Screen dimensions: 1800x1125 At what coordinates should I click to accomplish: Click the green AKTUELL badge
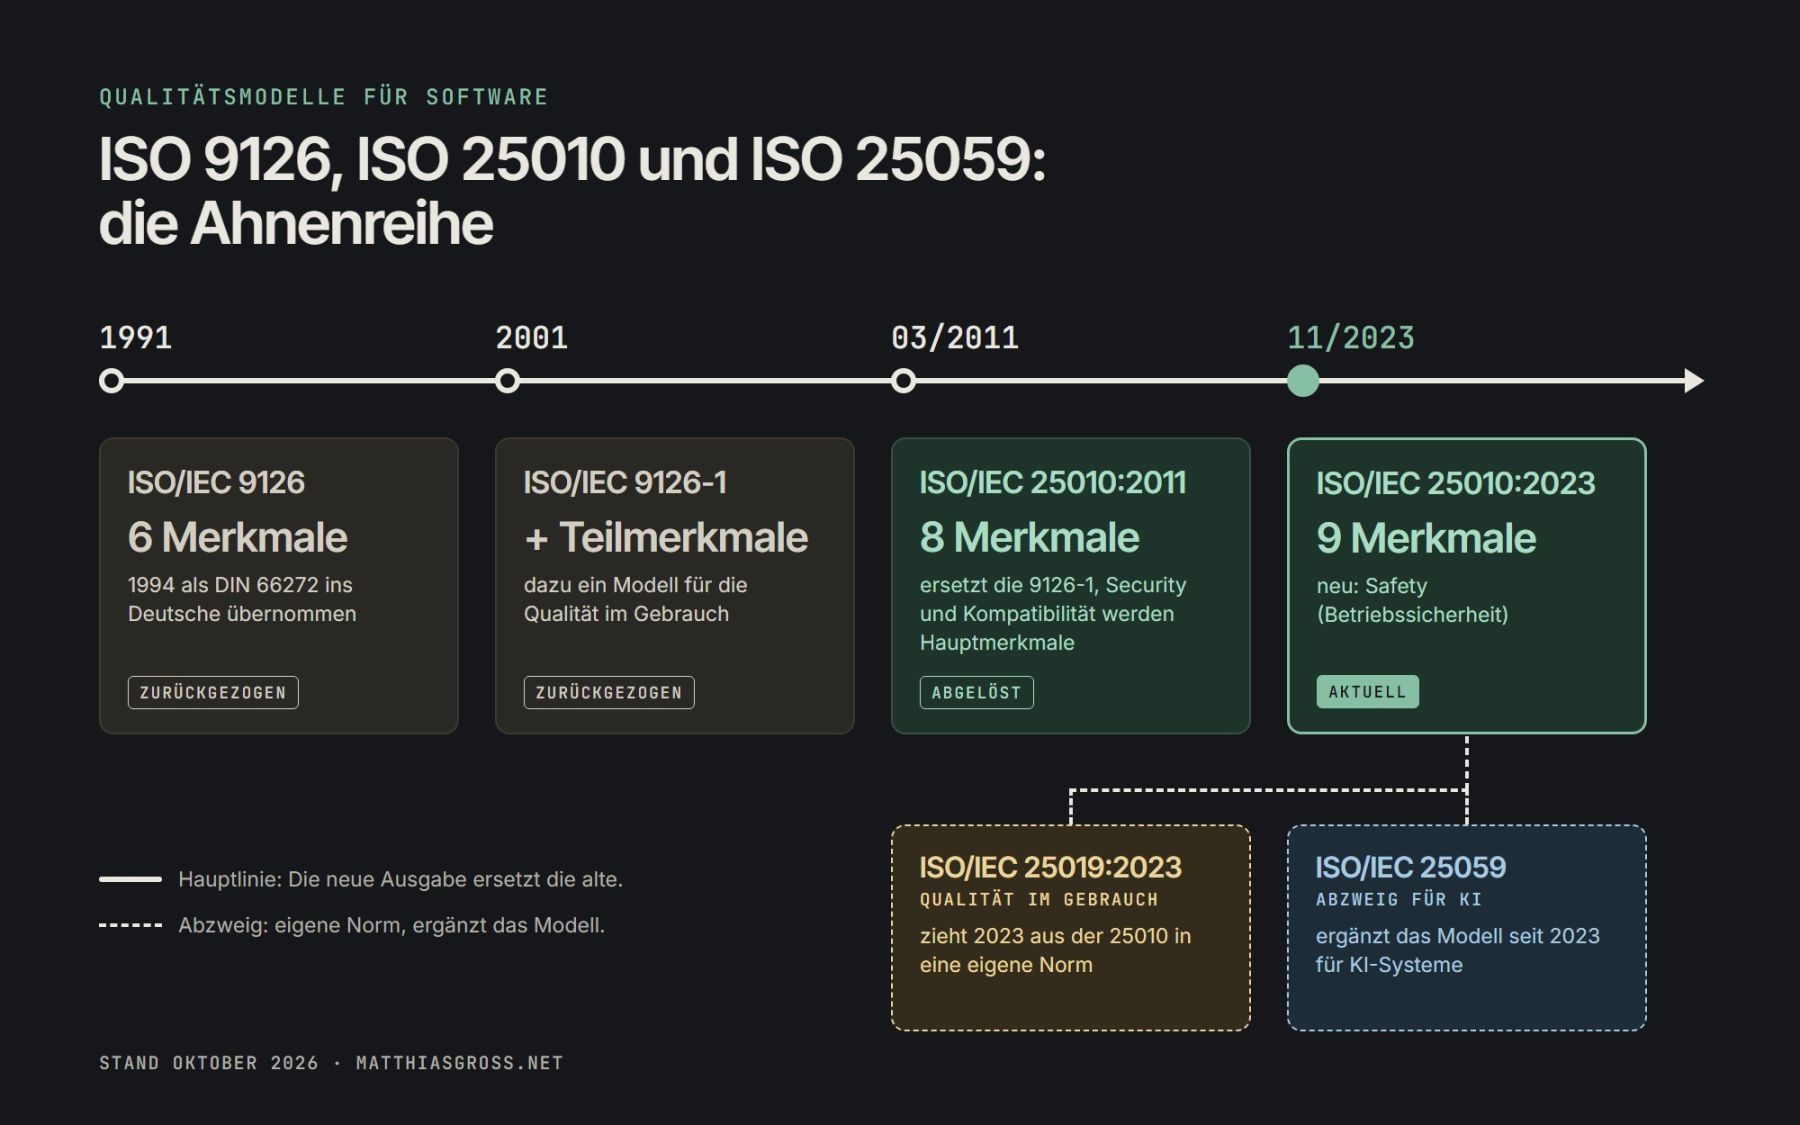[1367, 692]
